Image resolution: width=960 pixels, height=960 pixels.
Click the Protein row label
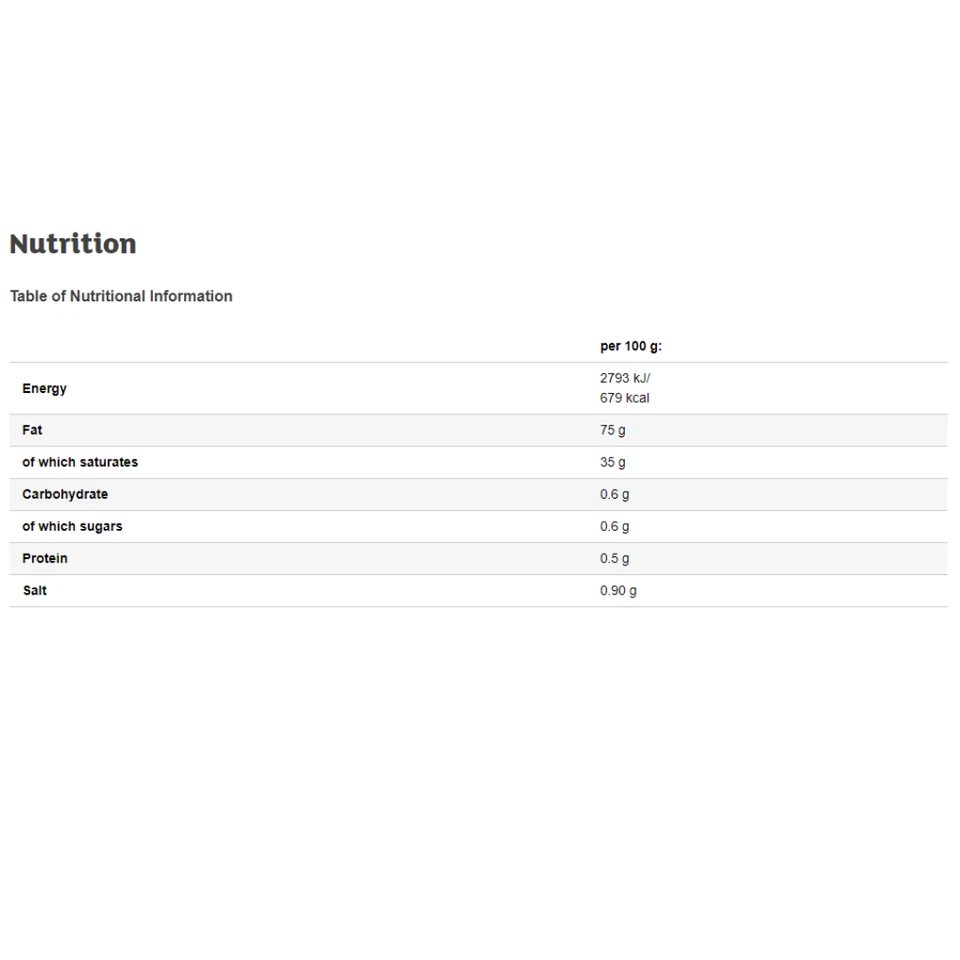[45, 558]
